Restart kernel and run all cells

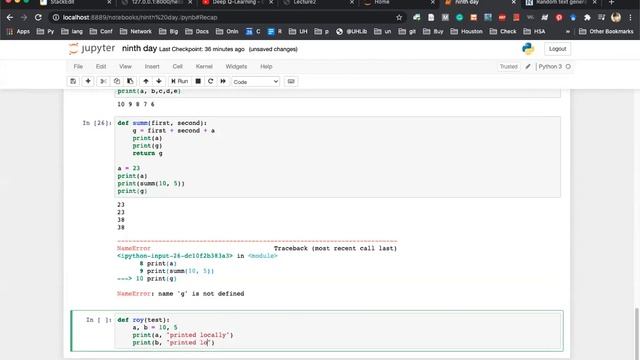[223, 81]
